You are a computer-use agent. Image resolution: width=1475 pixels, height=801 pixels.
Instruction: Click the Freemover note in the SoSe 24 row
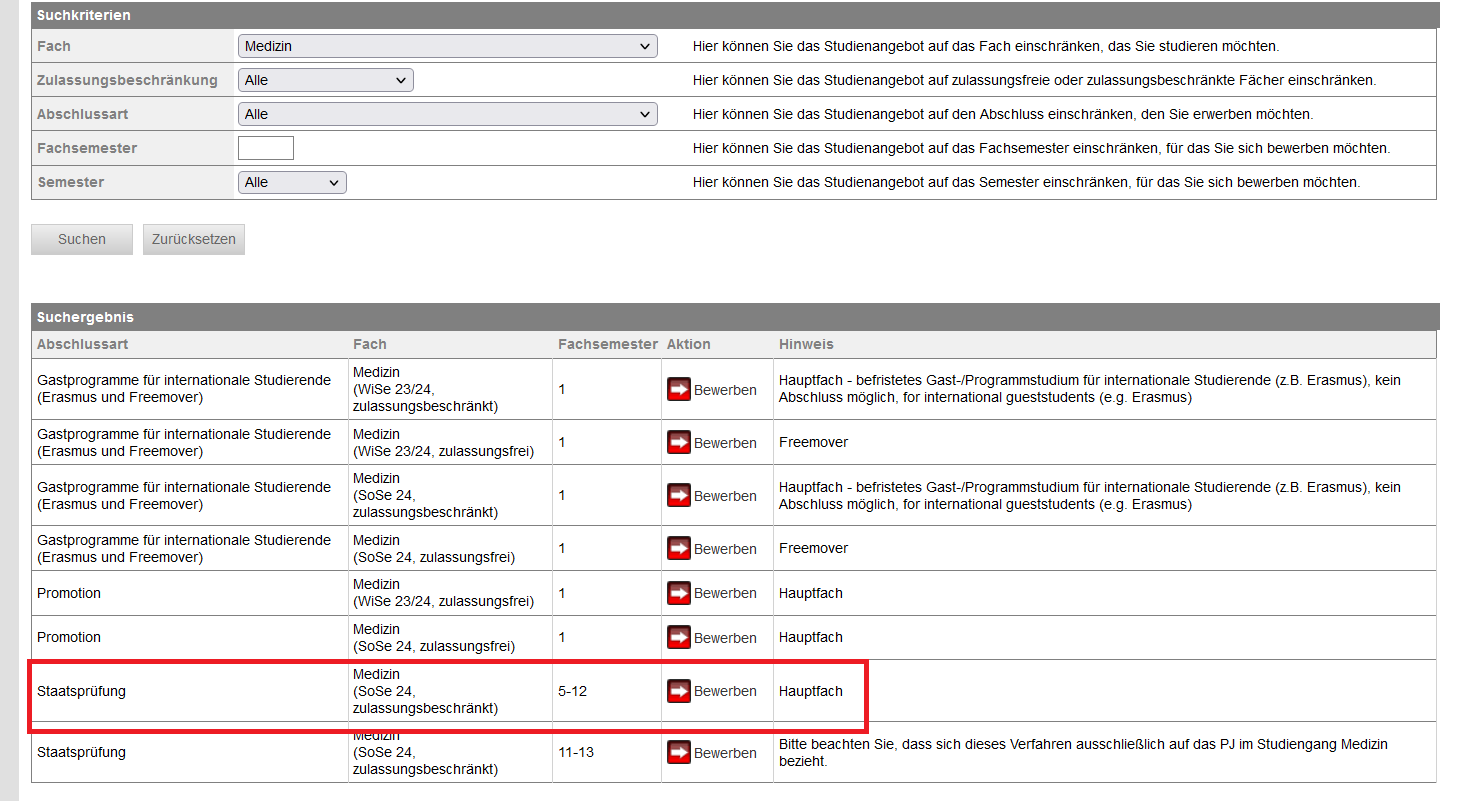(813, 548)
